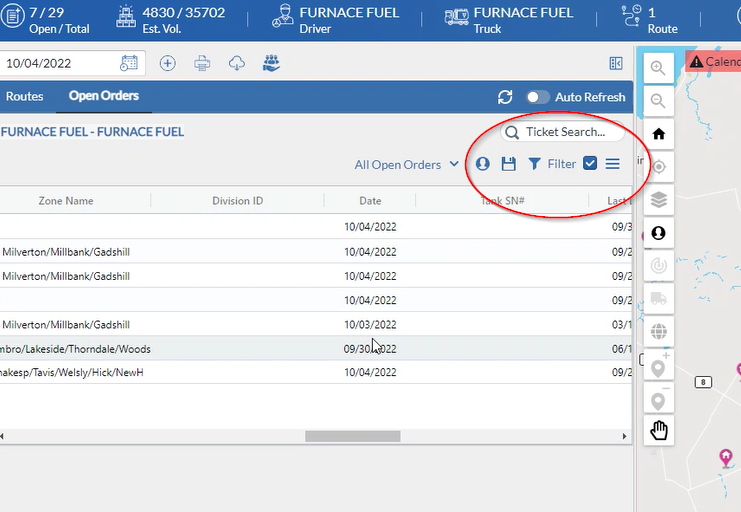Viewport: 741px width, 512px height.
Task: Click the add (plus circle) icon
Action: click(167, 63)
